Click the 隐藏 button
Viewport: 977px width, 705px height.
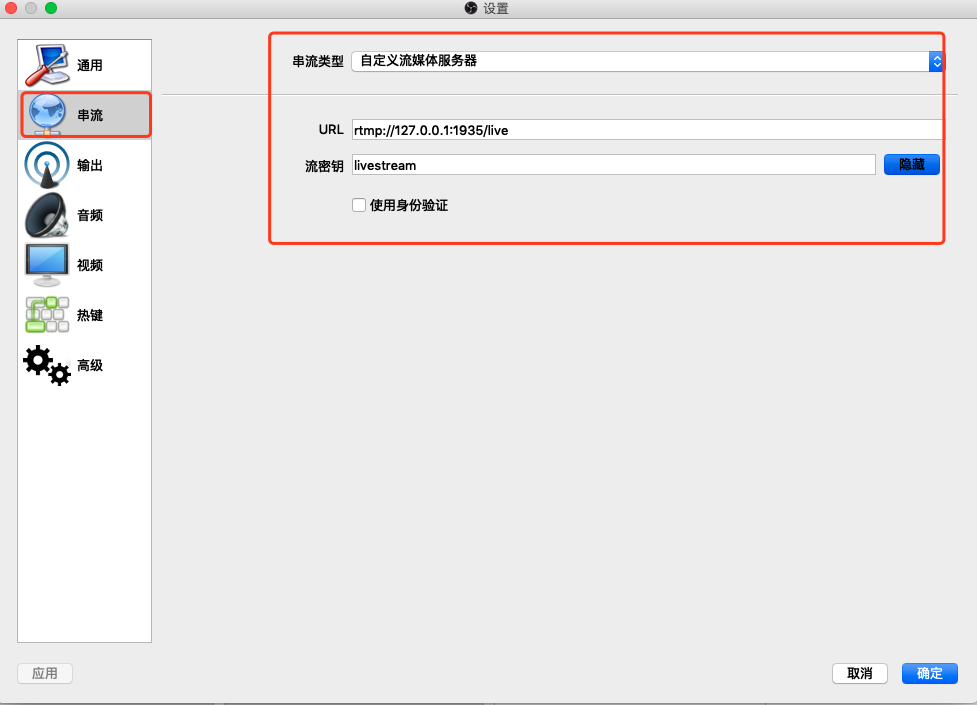(x=912, y=165)
